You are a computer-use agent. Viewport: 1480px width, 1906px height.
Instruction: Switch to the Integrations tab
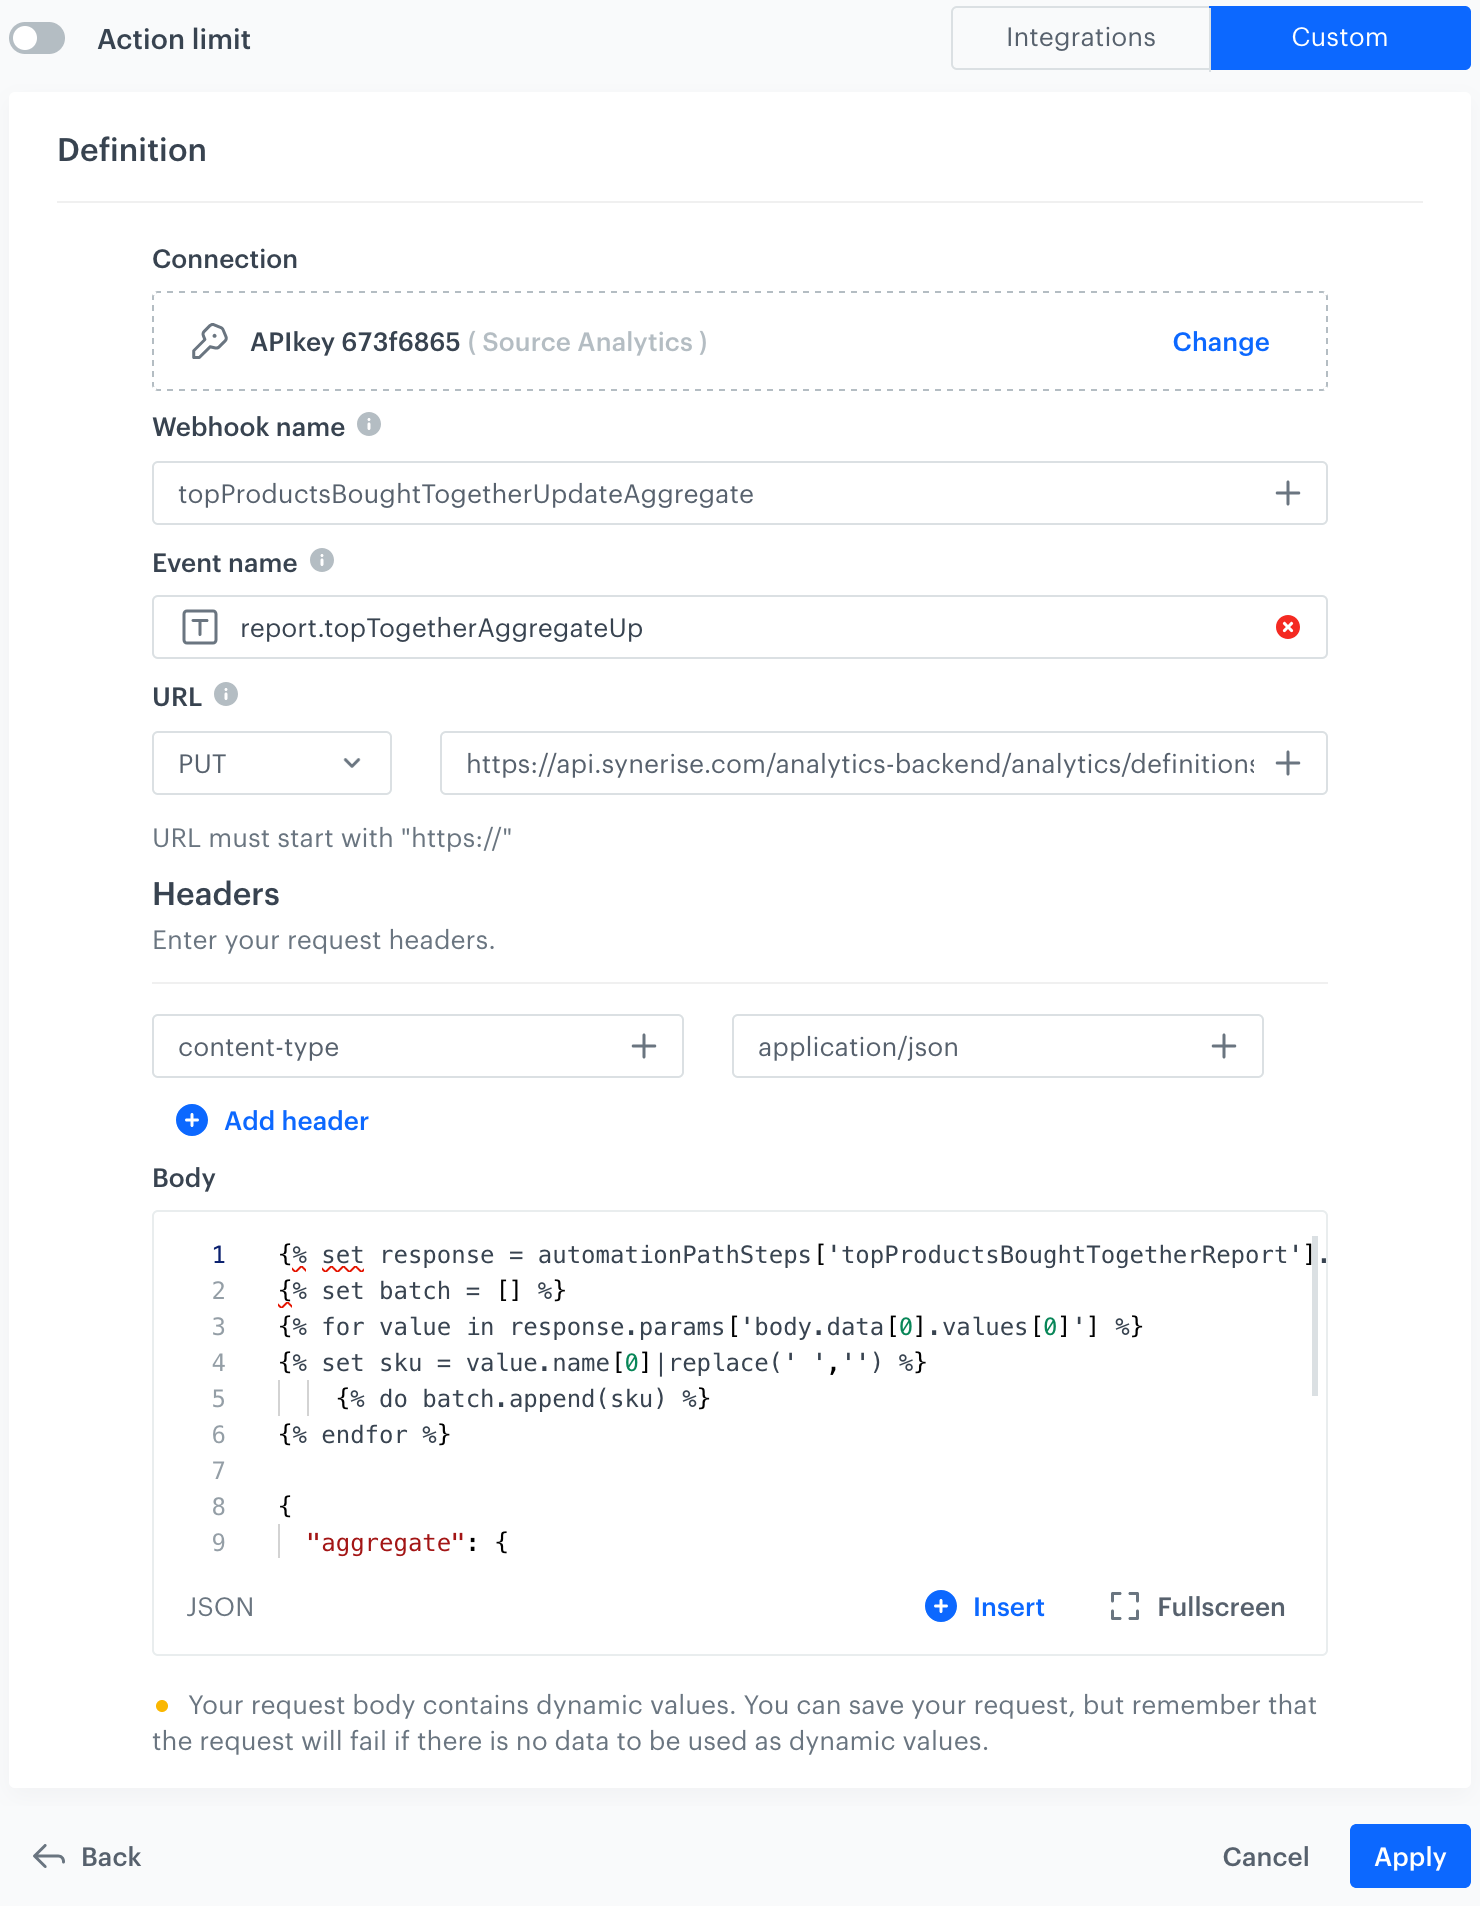pyautogui.click(x=1080, y=38)
